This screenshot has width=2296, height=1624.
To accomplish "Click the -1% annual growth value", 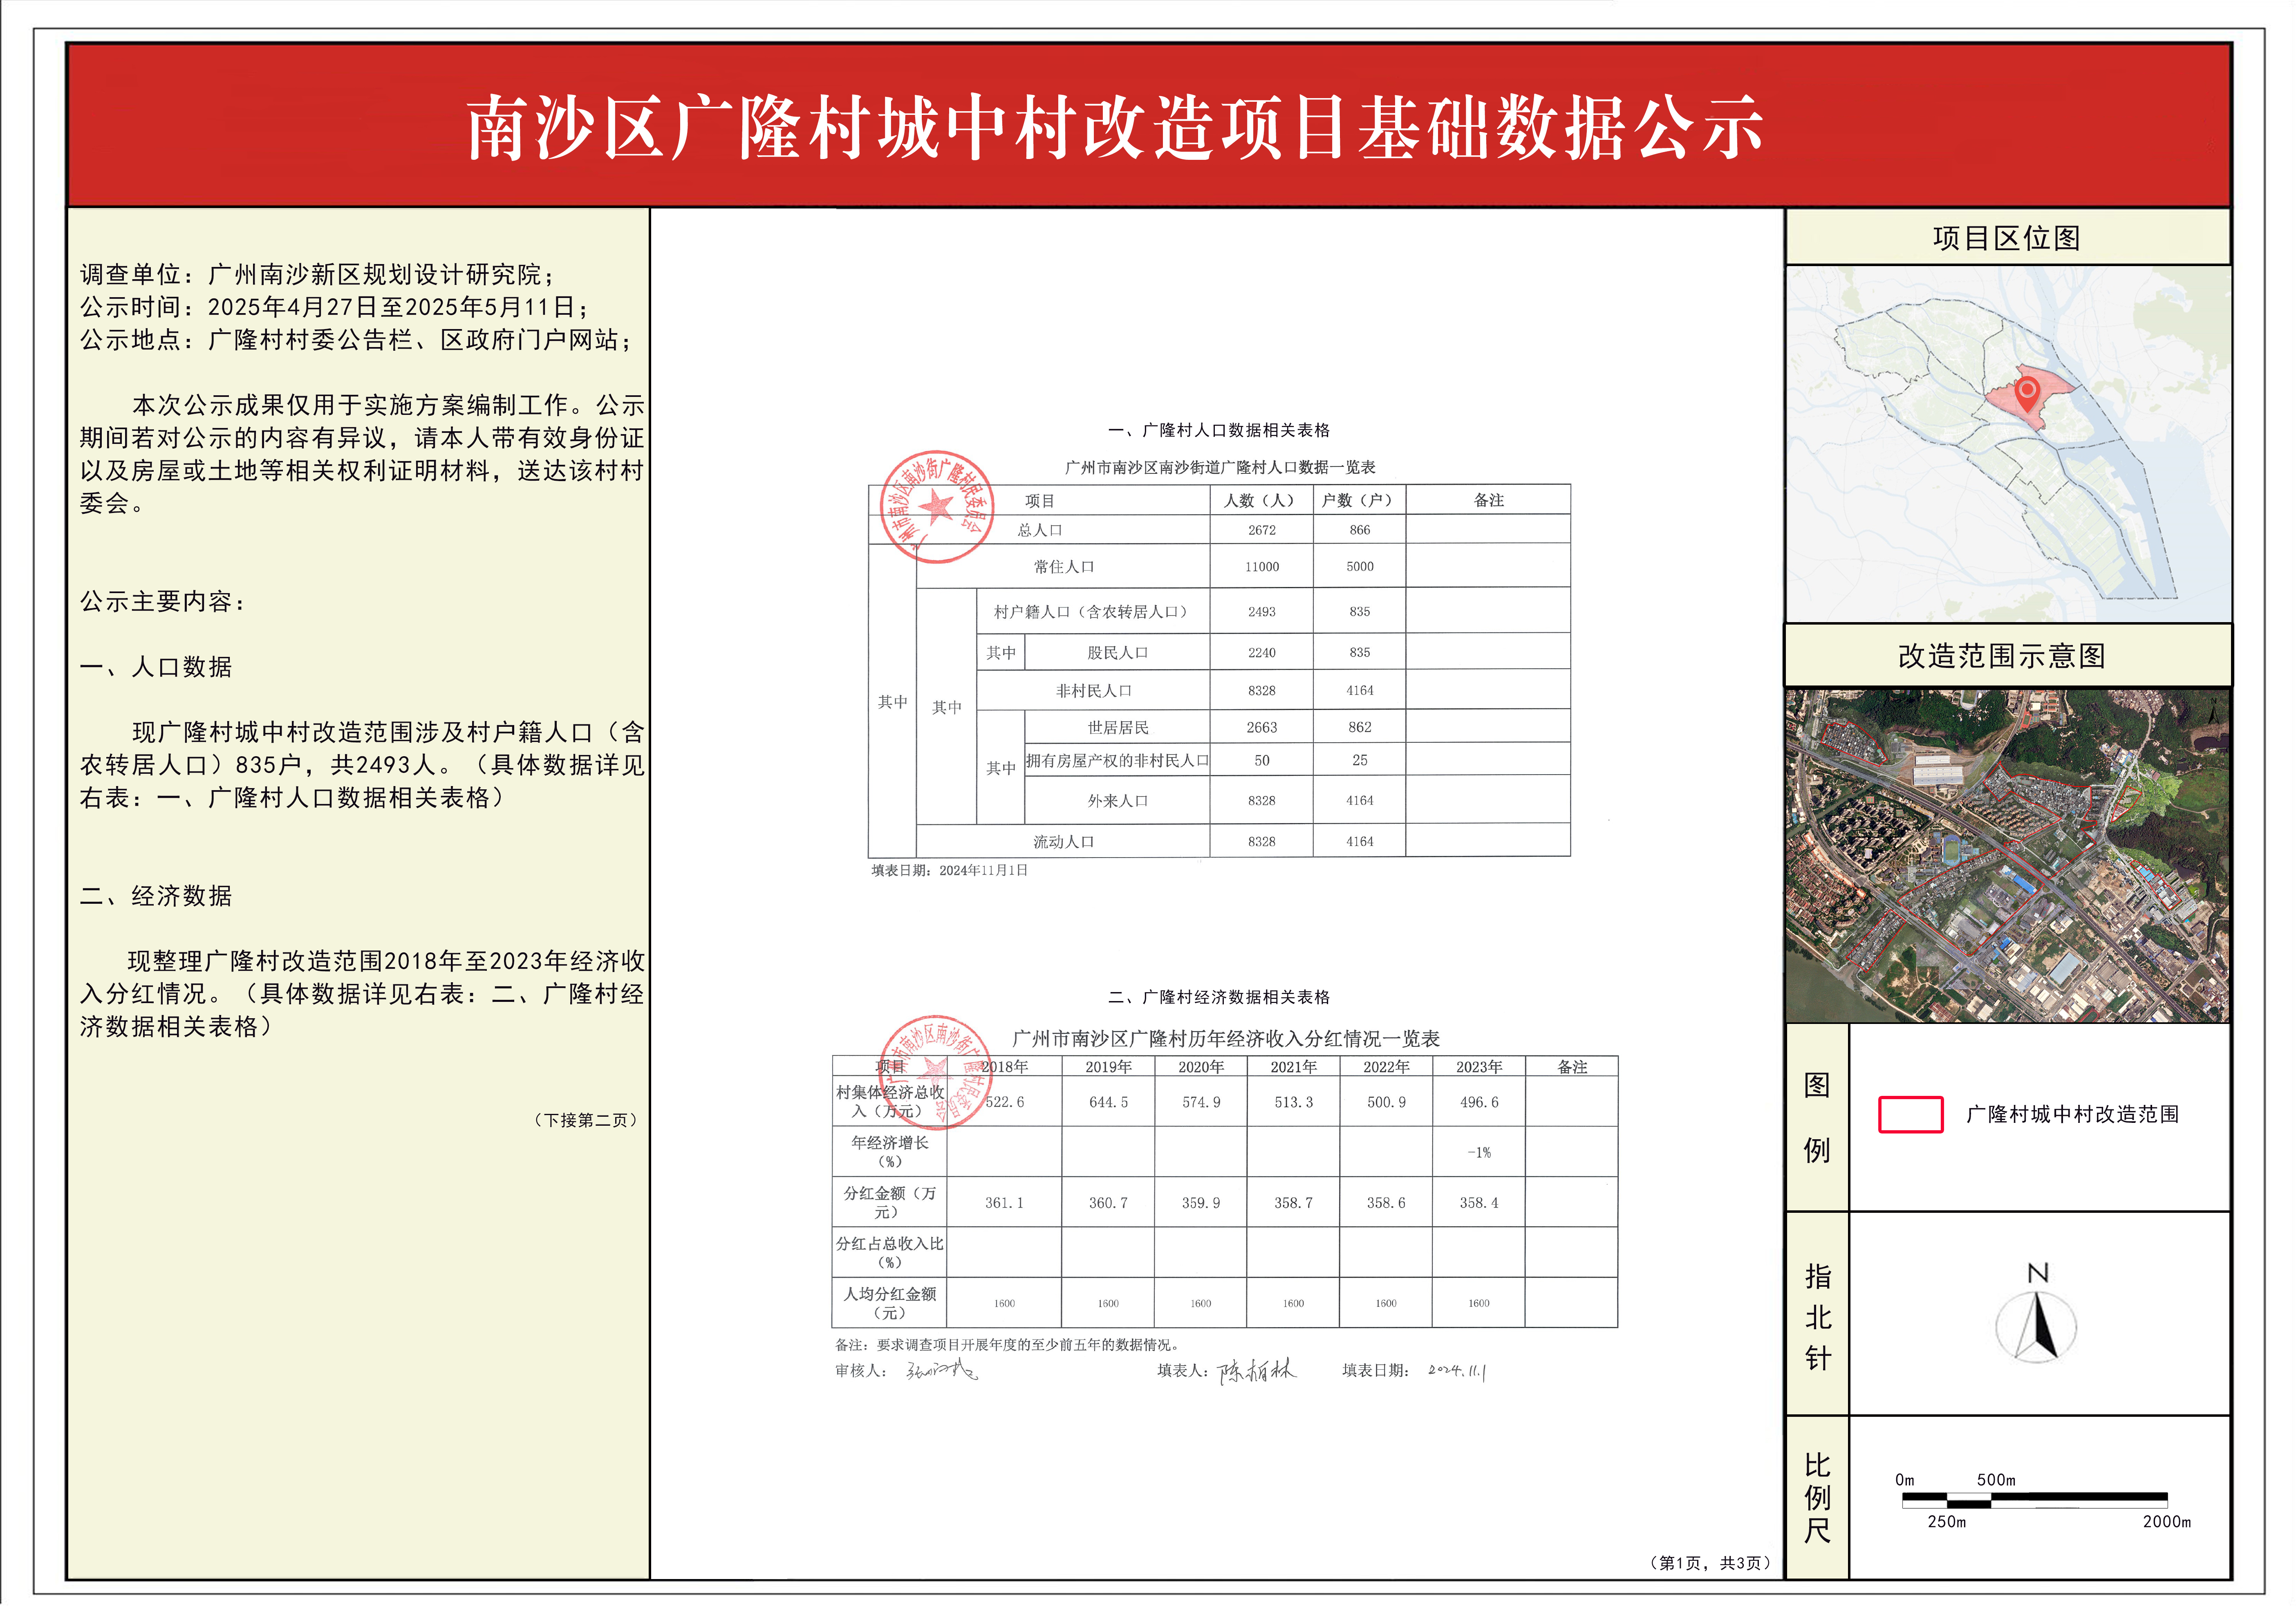I will [1479, 1153].
